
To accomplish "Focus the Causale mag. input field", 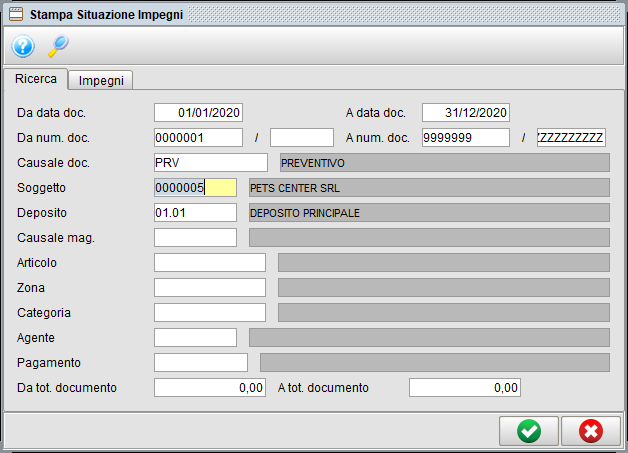I will (x=195, y=237).
